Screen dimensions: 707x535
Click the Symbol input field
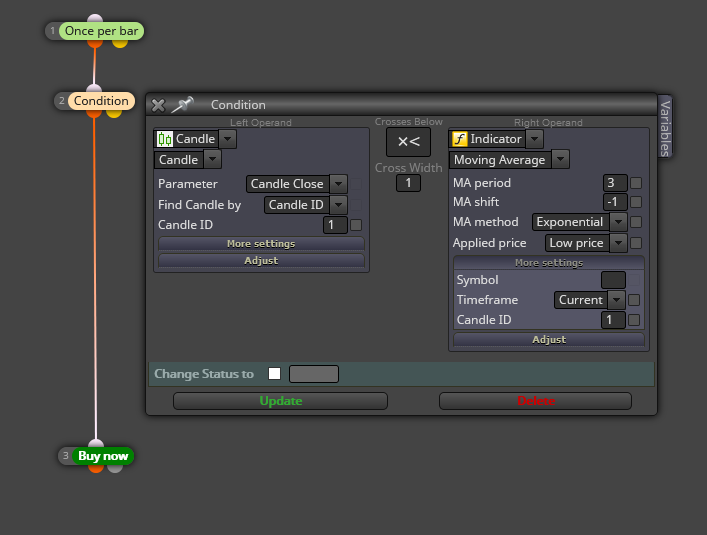(x=613, y=280)
